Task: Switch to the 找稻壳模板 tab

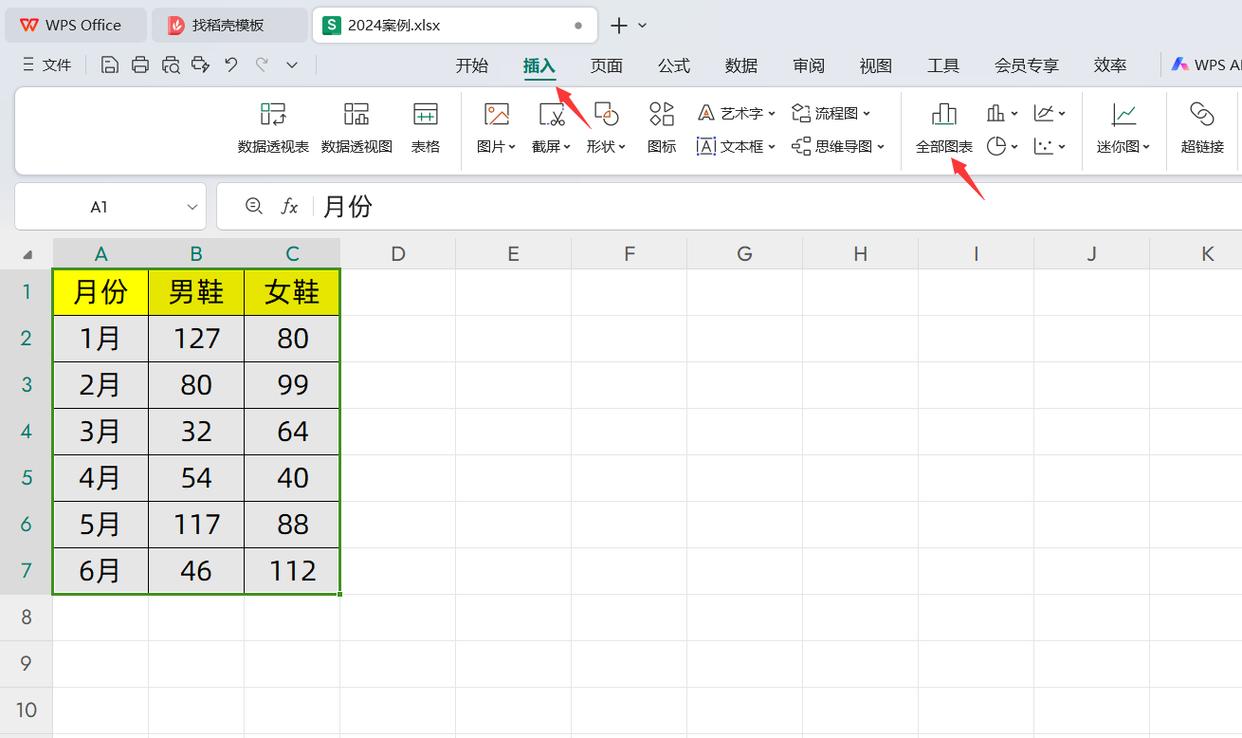Action: tap(229, 25)
